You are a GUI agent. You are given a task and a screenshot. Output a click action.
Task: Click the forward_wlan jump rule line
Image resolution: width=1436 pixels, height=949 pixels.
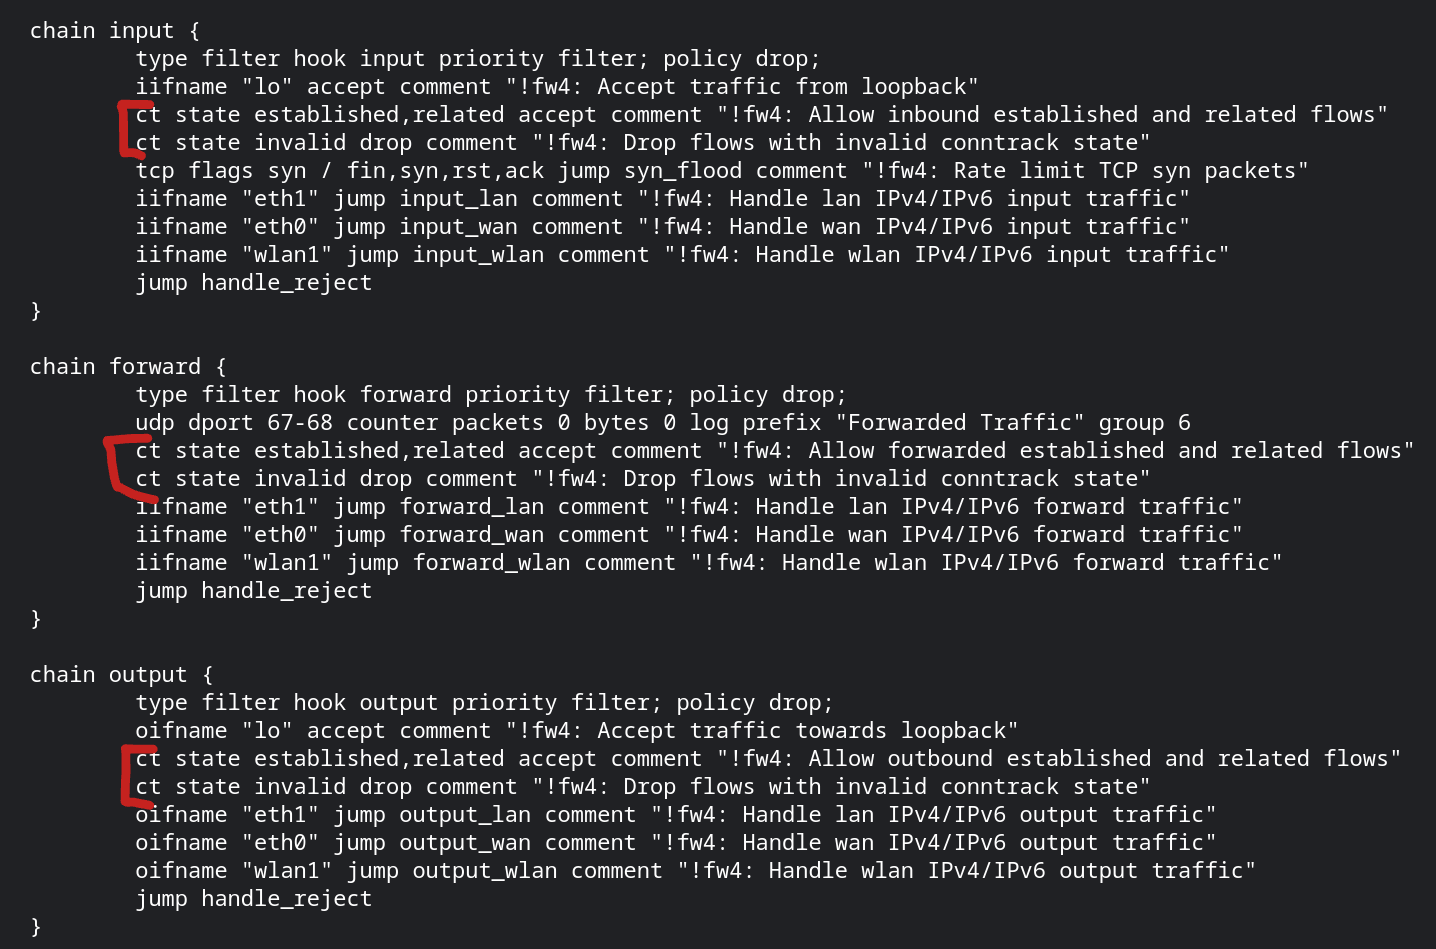[709, 563]
